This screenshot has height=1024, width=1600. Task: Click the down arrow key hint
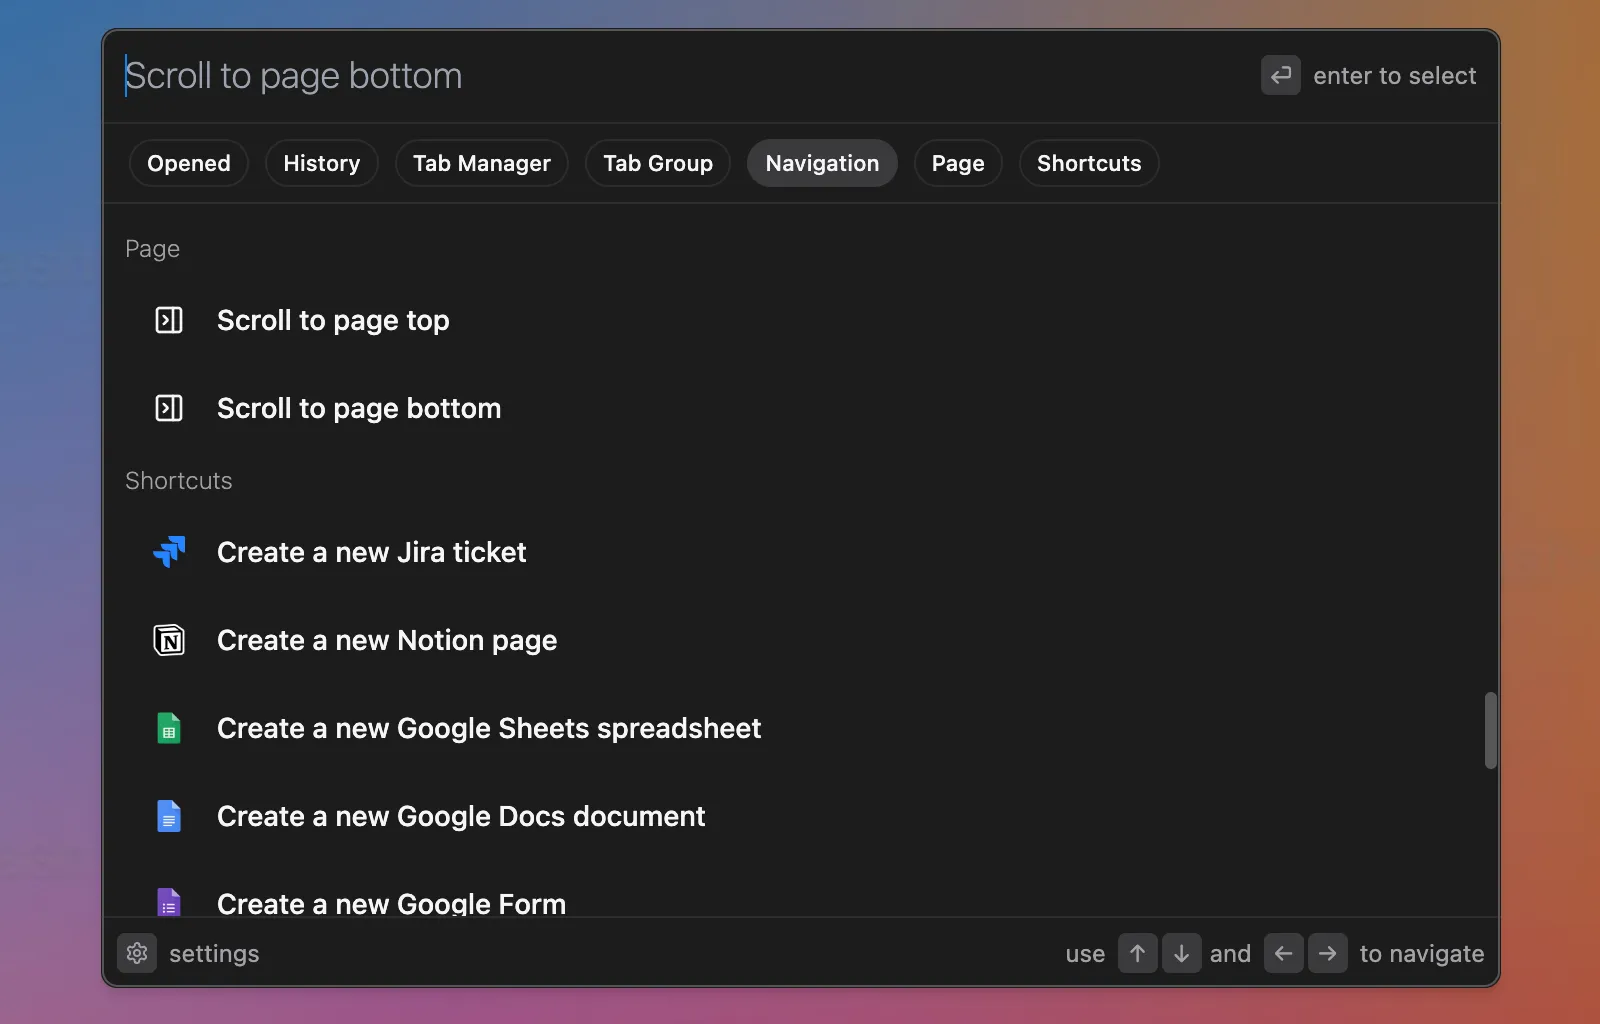pyautogui.click(x=1181, y=954)
